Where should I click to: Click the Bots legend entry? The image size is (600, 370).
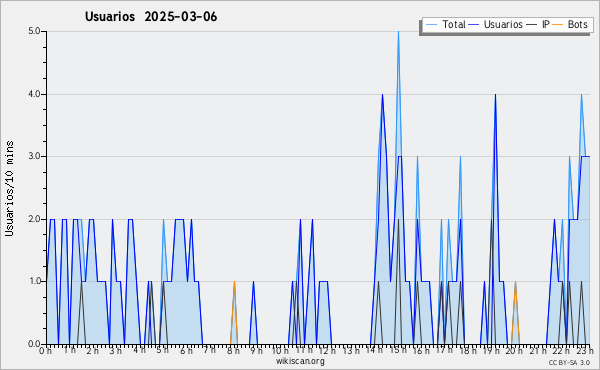(x=570, y=25)
